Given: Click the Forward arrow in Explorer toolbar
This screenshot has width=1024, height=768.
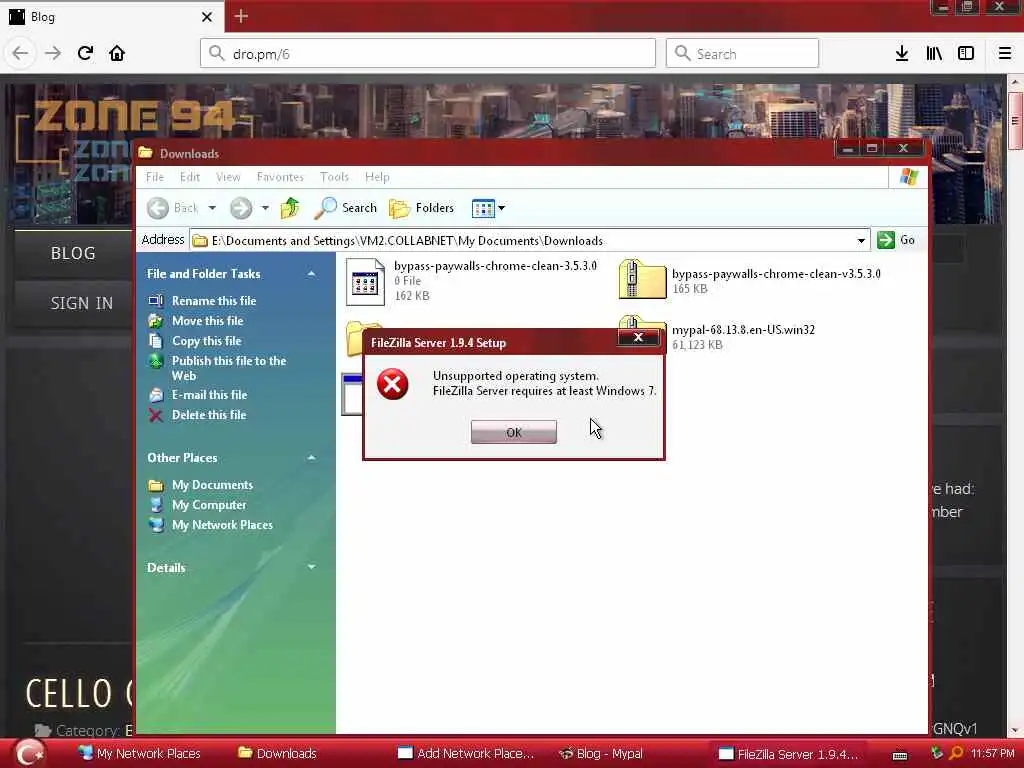Looking at the screenshot, I should click(x=241, y=208).
